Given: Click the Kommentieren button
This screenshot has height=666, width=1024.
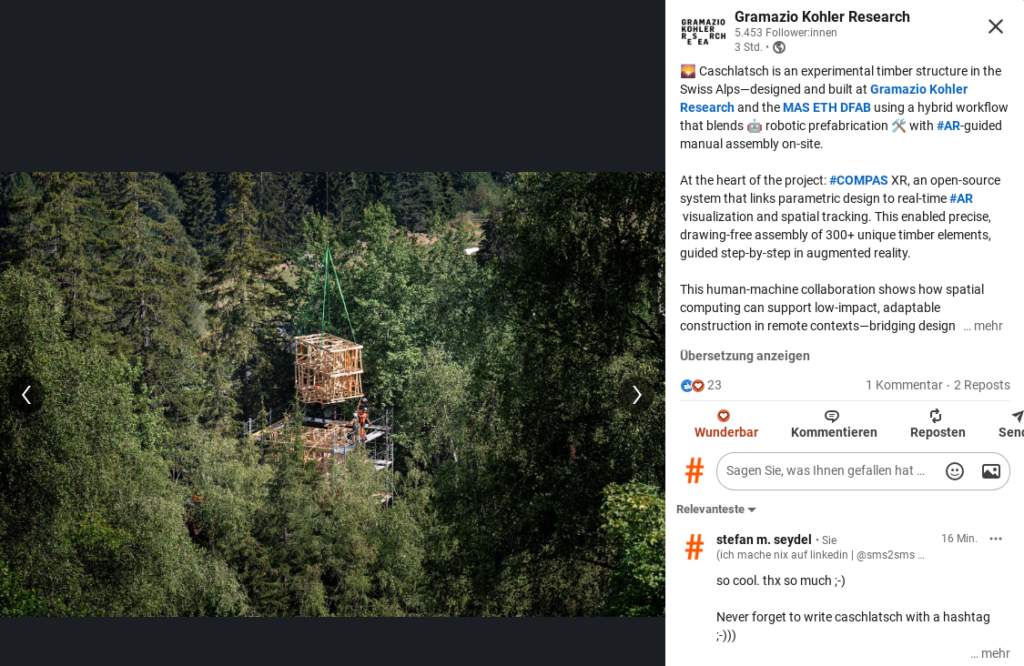Looking at the screenshot, I should click(833, 424).
